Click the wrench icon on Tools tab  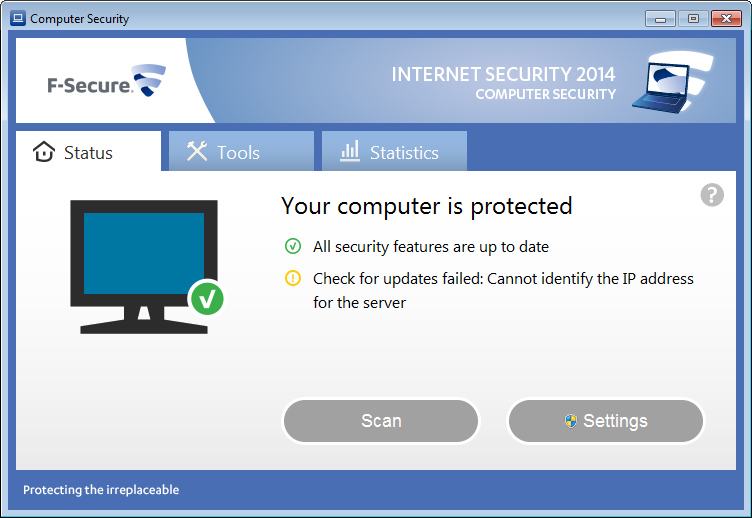point(197,152)
